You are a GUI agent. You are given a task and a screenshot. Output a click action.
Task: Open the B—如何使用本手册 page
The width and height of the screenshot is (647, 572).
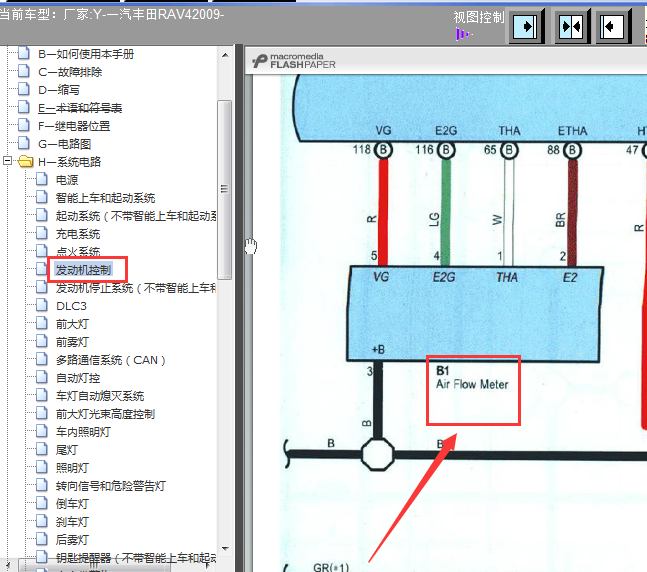pos(86,54)
